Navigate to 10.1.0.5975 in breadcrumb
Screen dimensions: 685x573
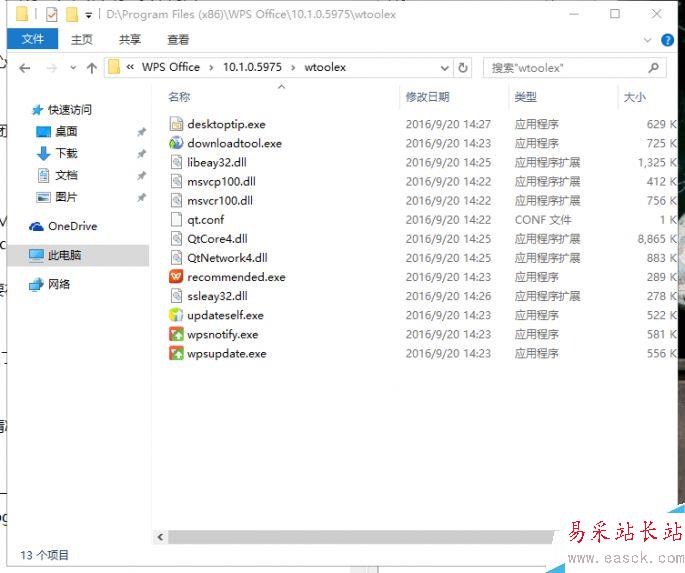click(252, 67)
